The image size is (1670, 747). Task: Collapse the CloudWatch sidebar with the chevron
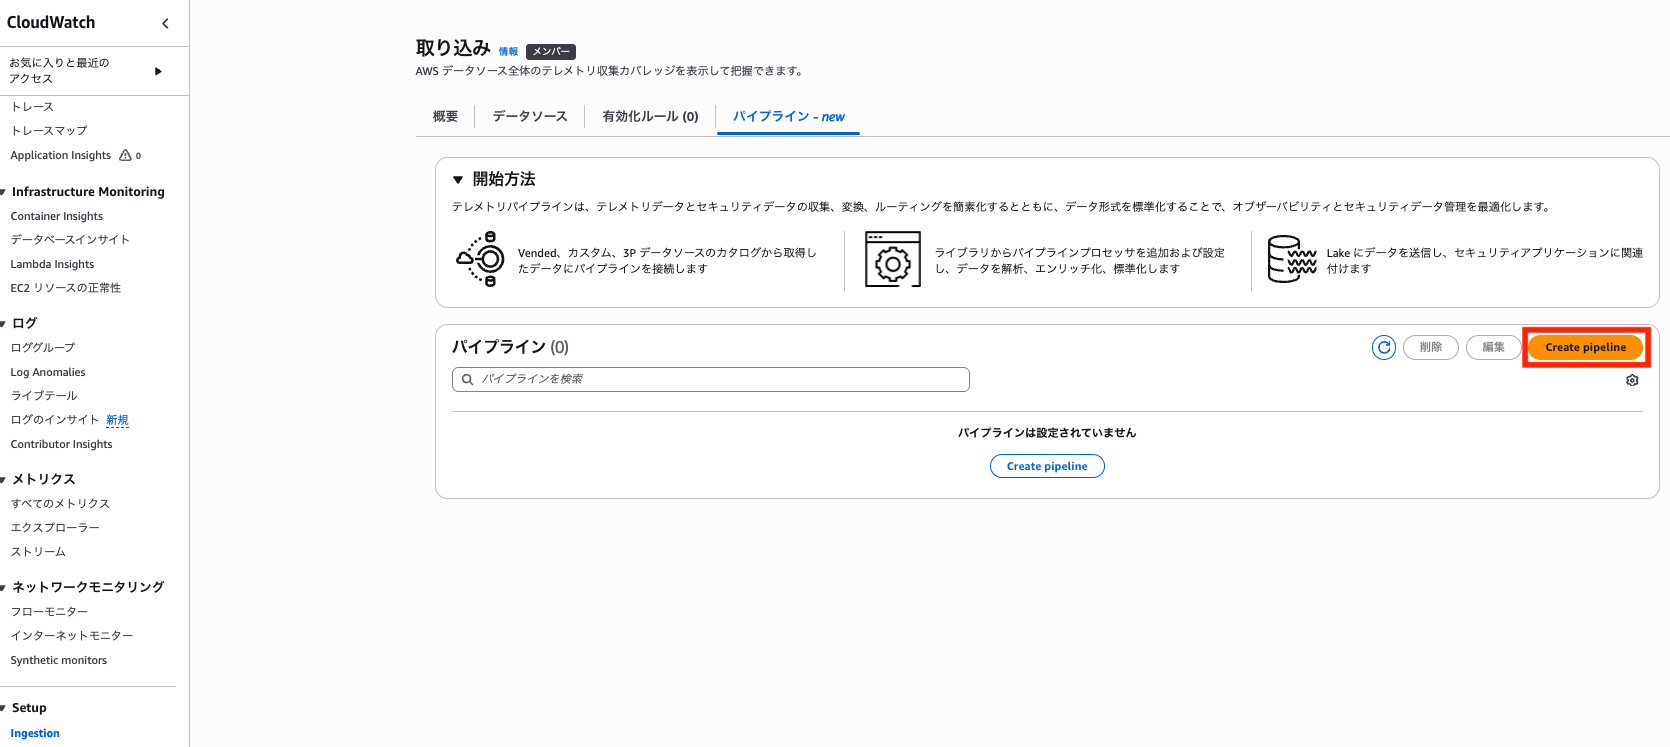[165, 23]
